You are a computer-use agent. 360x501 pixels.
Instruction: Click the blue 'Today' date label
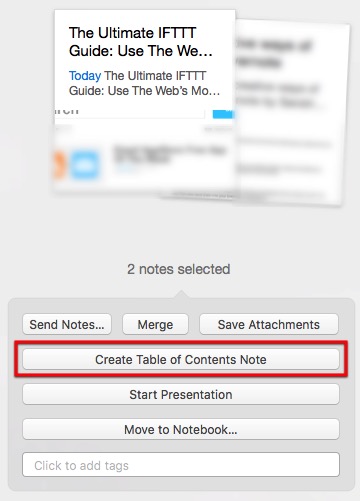pos(85,76)
